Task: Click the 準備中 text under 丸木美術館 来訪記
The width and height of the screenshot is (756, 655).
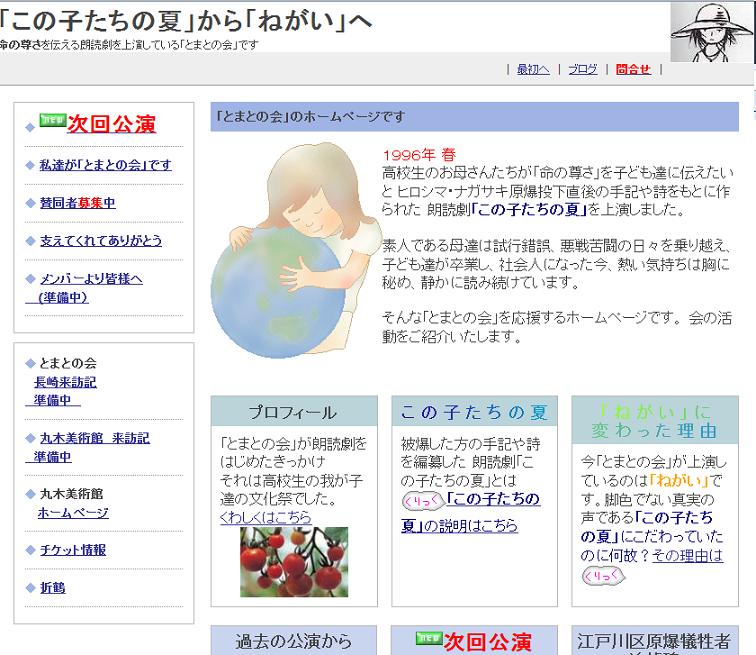Action: (x=49, y=457)
